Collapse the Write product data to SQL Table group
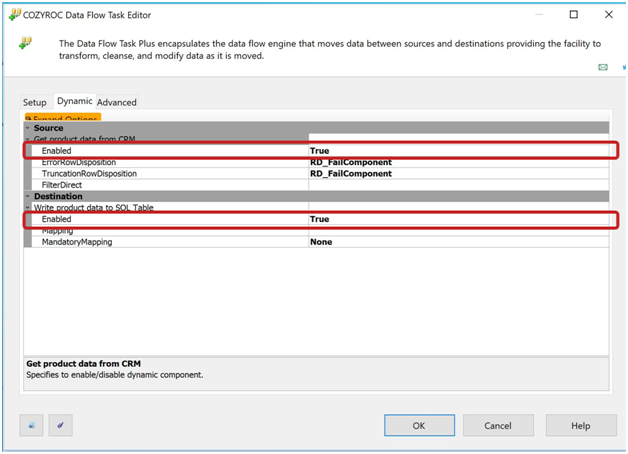The image size is (628, 454). coord(28,207)
